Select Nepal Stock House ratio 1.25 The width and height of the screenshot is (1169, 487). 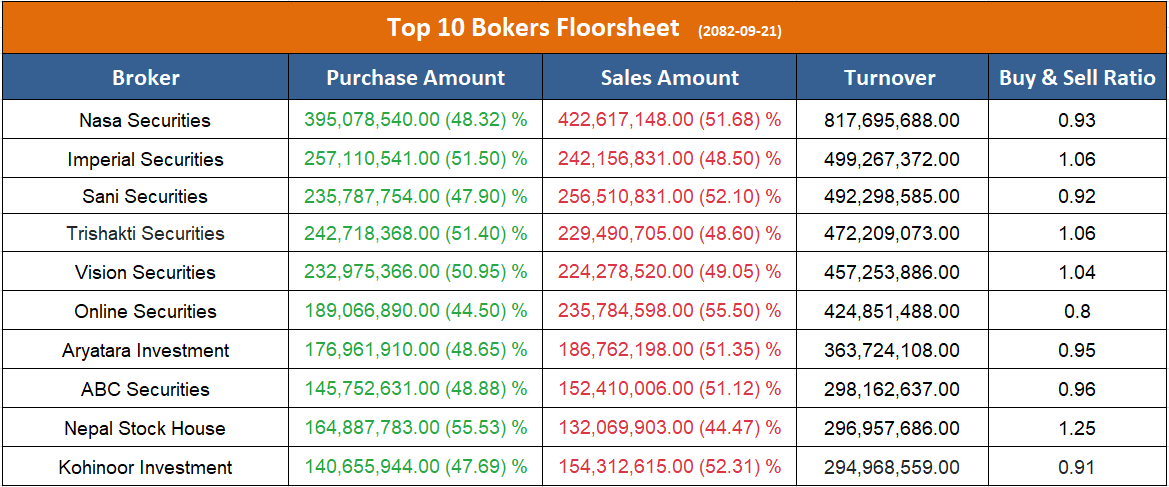1077,428
